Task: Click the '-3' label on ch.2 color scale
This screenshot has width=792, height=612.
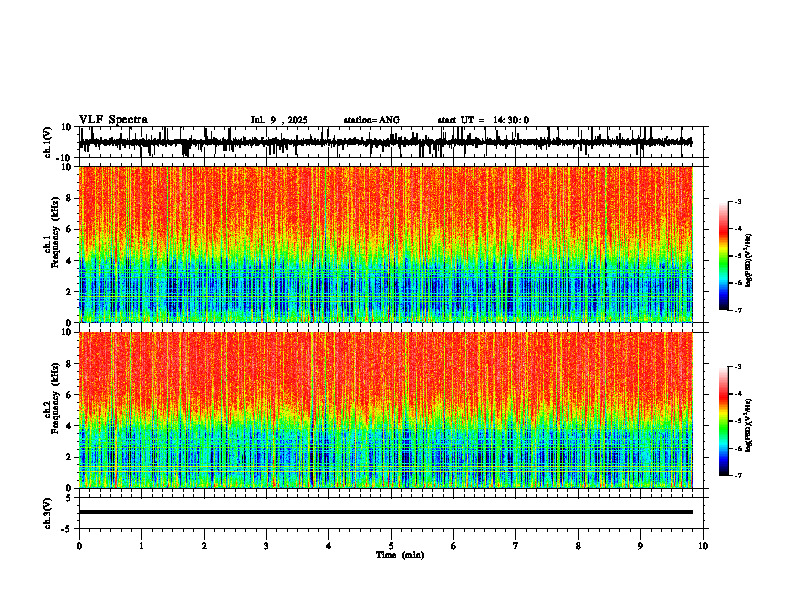Action: pos(738,367)
